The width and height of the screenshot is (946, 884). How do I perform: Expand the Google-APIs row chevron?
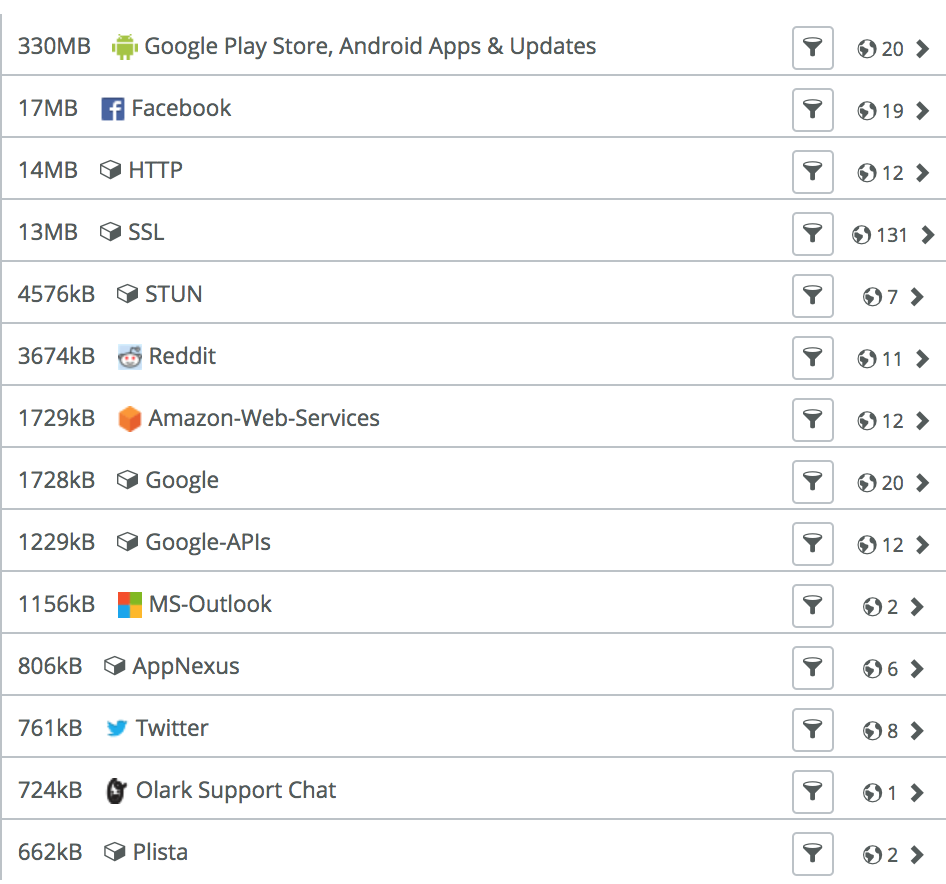click(922, 545)
